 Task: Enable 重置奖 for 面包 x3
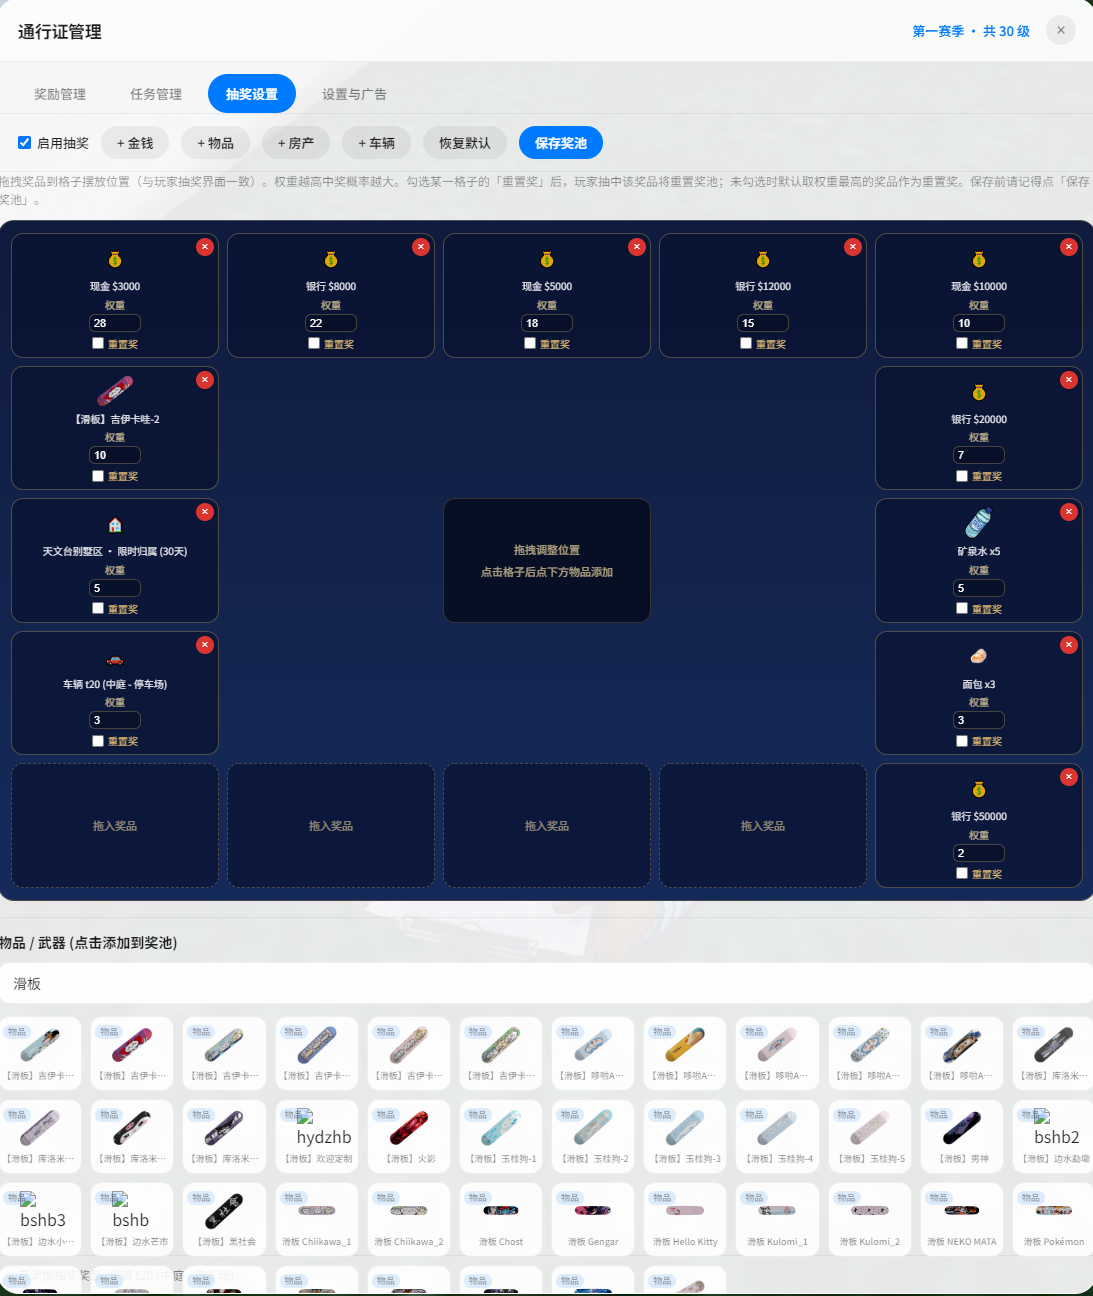coord(962,741)
